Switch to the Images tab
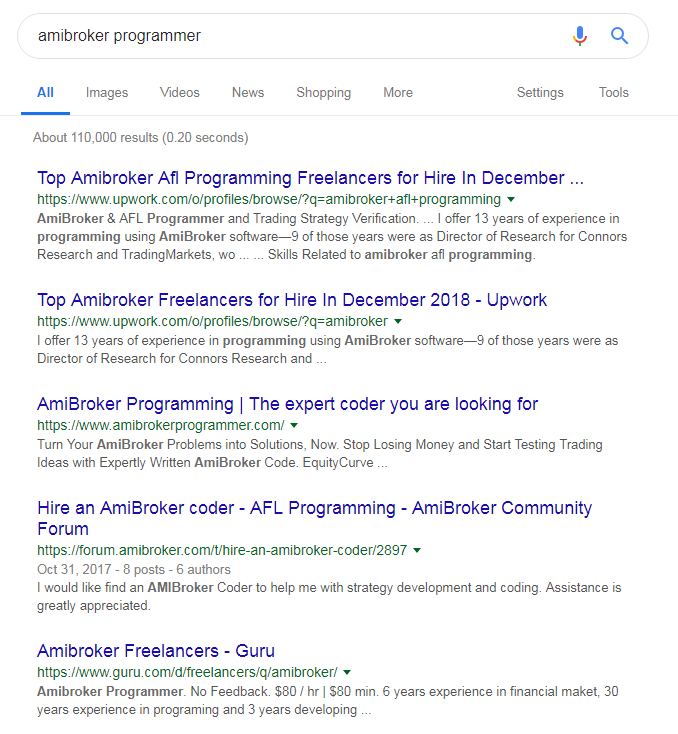Screen dimensions: 678x734 107,93
